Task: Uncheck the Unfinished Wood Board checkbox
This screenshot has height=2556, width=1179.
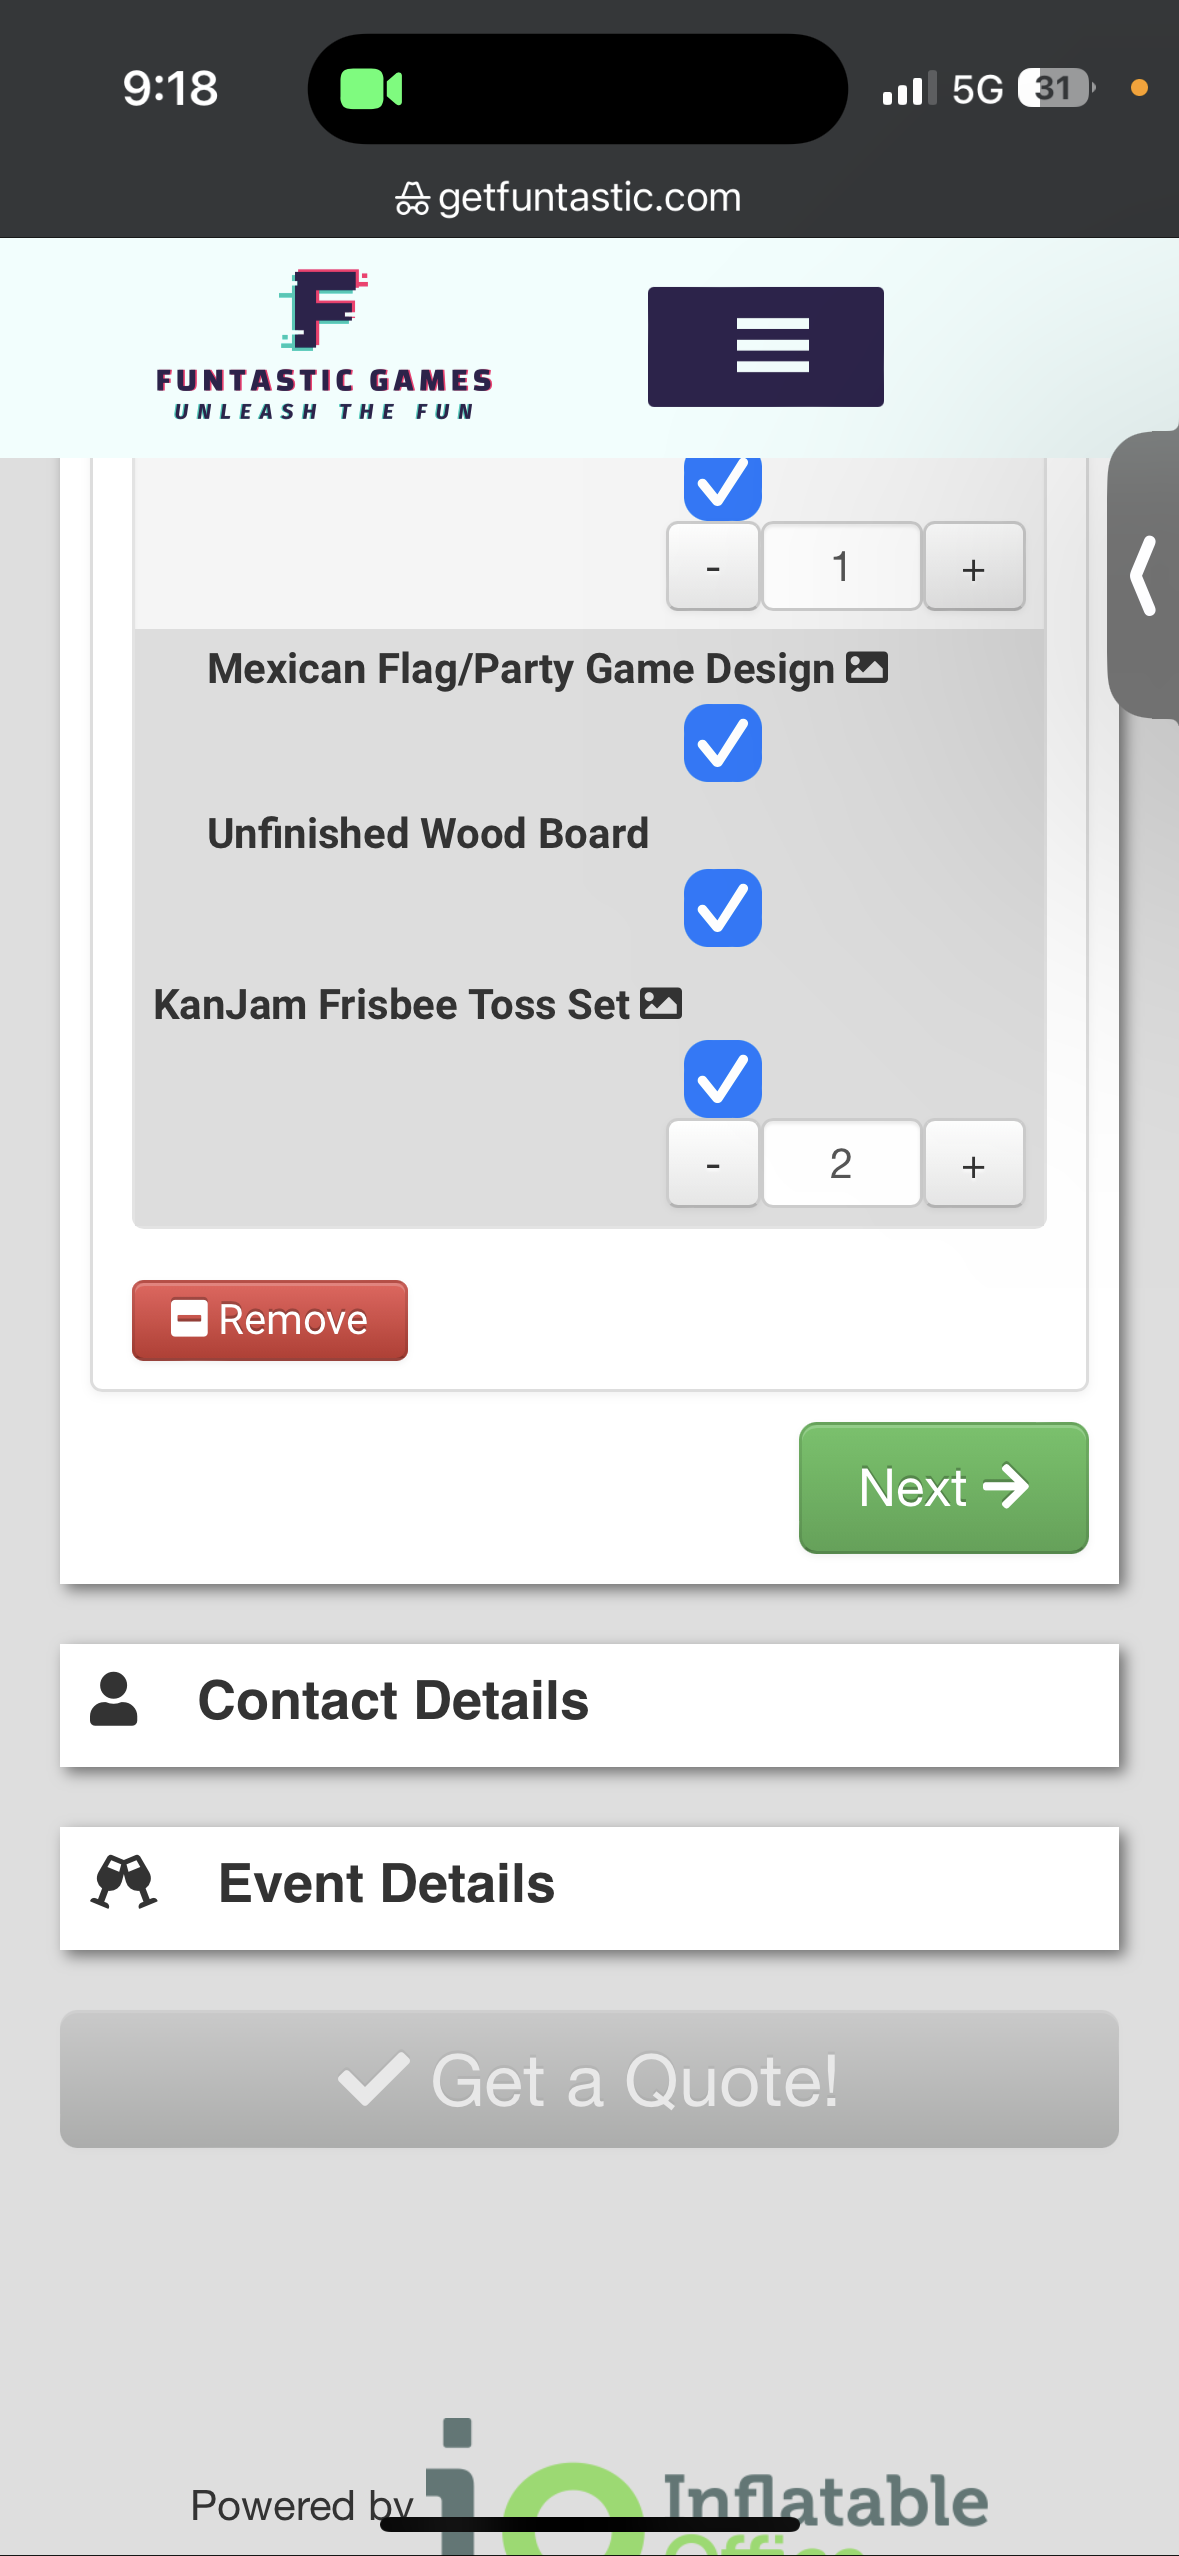Action: (x=722, y=908)
